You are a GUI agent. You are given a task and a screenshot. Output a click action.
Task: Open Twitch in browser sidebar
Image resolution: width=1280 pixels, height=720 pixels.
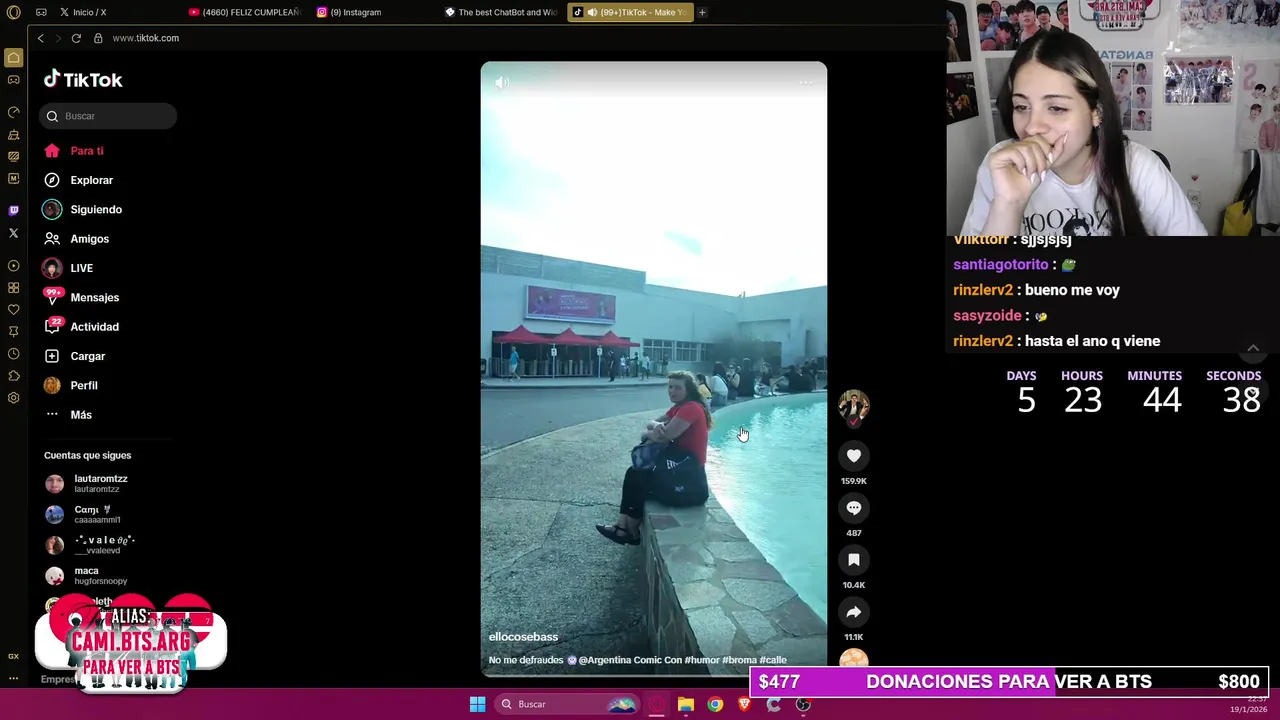pyautogui.click(x=13, y=211)
